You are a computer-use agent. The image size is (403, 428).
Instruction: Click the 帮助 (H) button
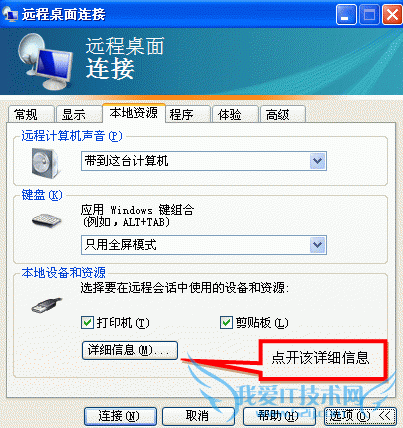click(279, 416)
